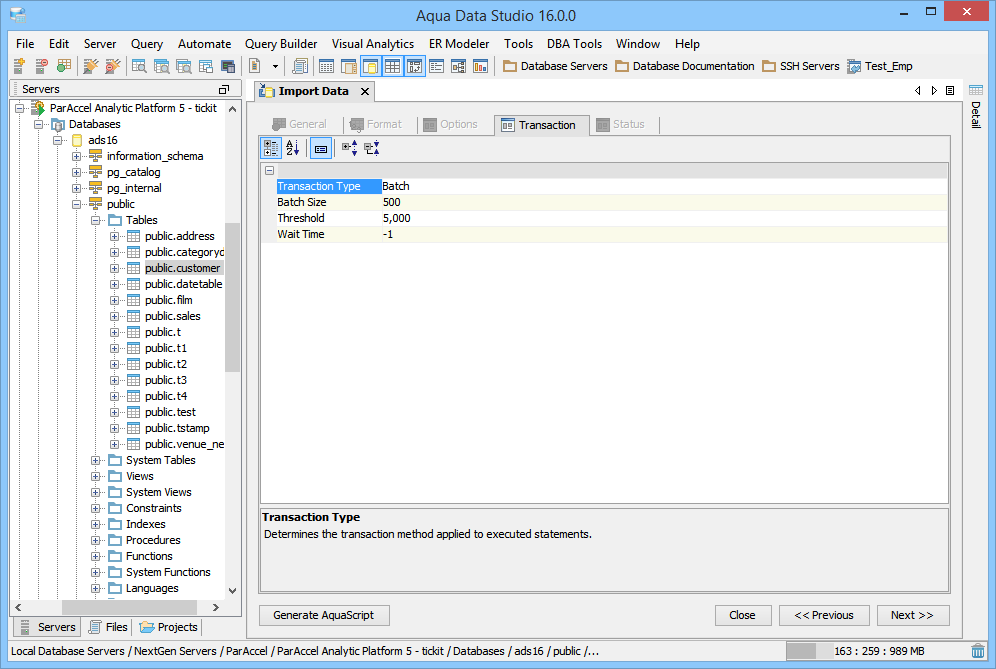This screenshot has height=669, width=996.
Task: Toggle the highlighted grid table toolbar button
Action: click(x=393, y=66)
